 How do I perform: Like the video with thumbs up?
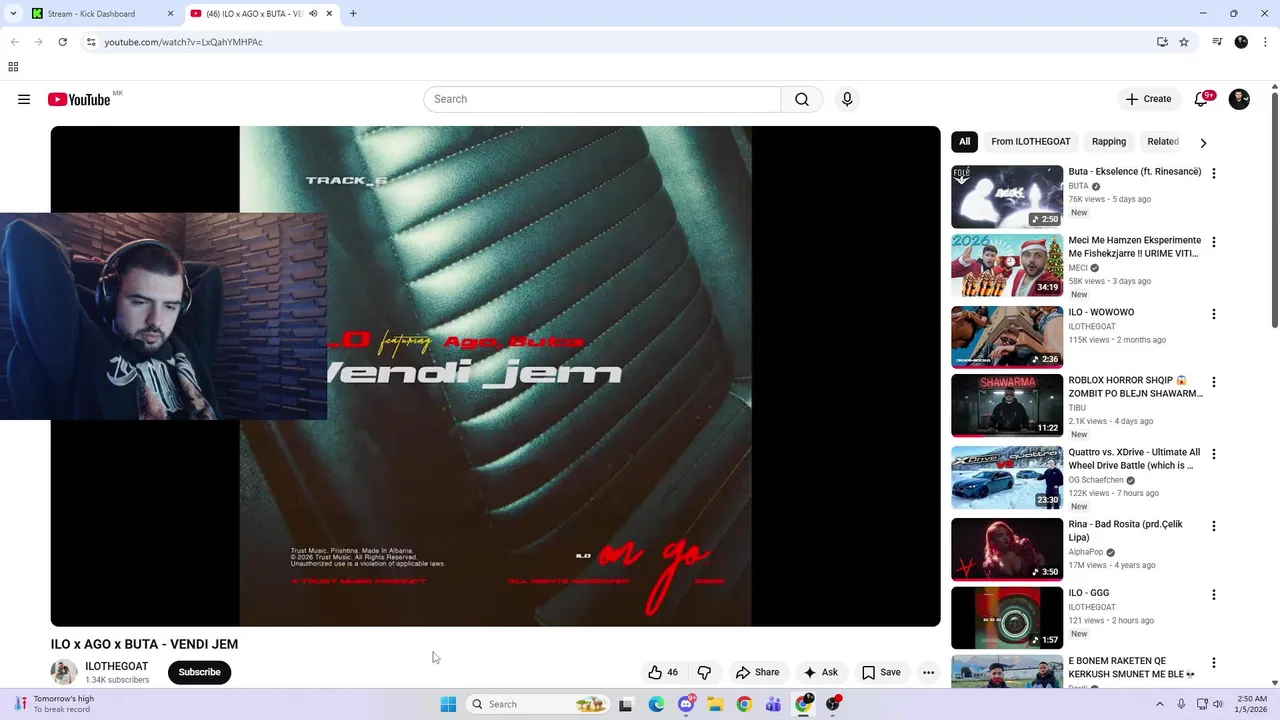click(x=663, y=672)
